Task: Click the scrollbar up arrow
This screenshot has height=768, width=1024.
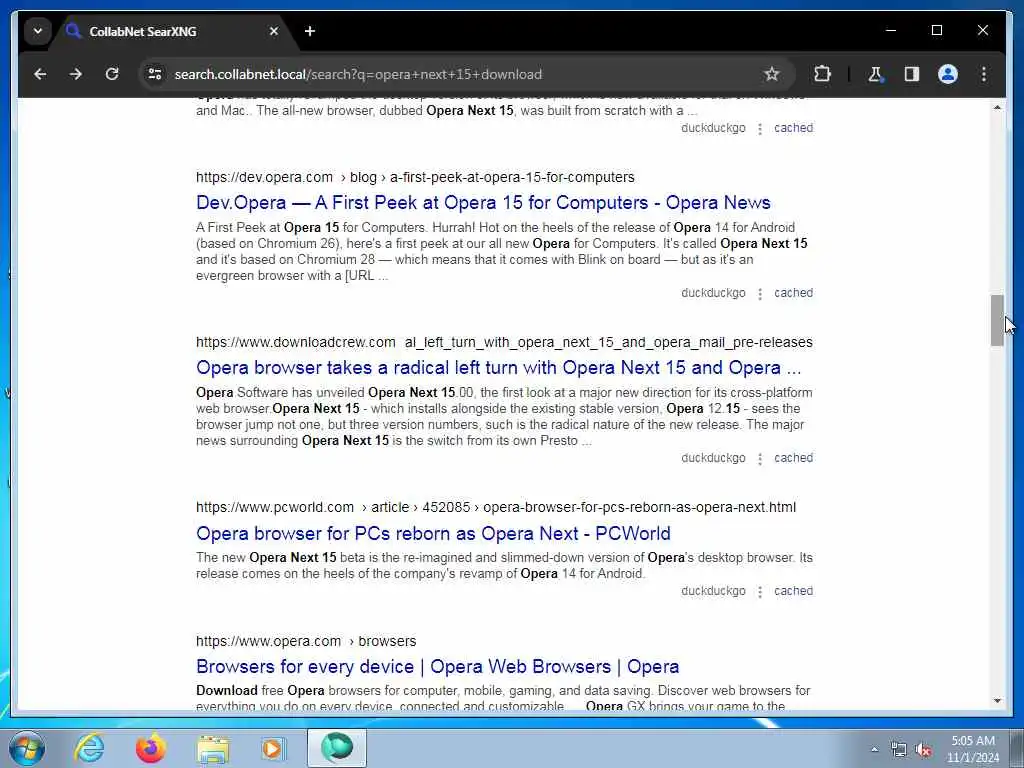Action: pyautogui.click(x=997, y=107)
